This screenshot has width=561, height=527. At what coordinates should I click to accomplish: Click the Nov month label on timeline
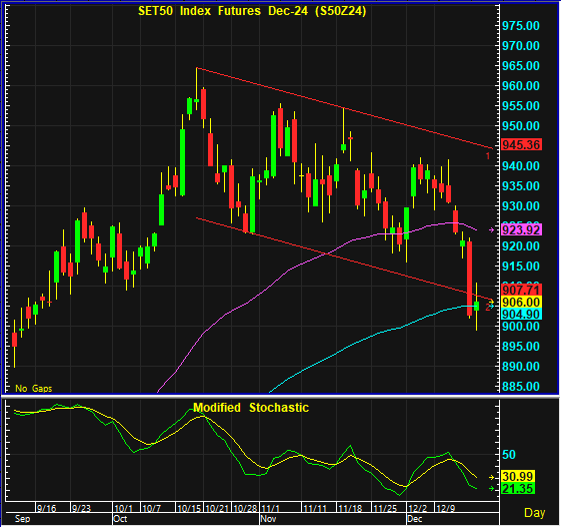pyautogui.click(x=268, y=519)
